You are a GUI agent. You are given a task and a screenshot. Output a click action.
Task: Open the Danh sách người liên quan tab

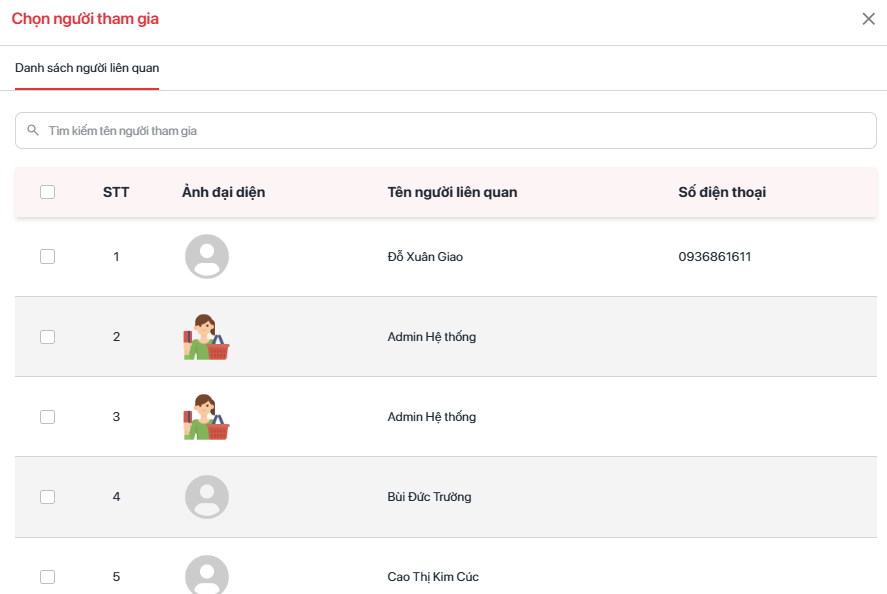click(x=87, y=68)
